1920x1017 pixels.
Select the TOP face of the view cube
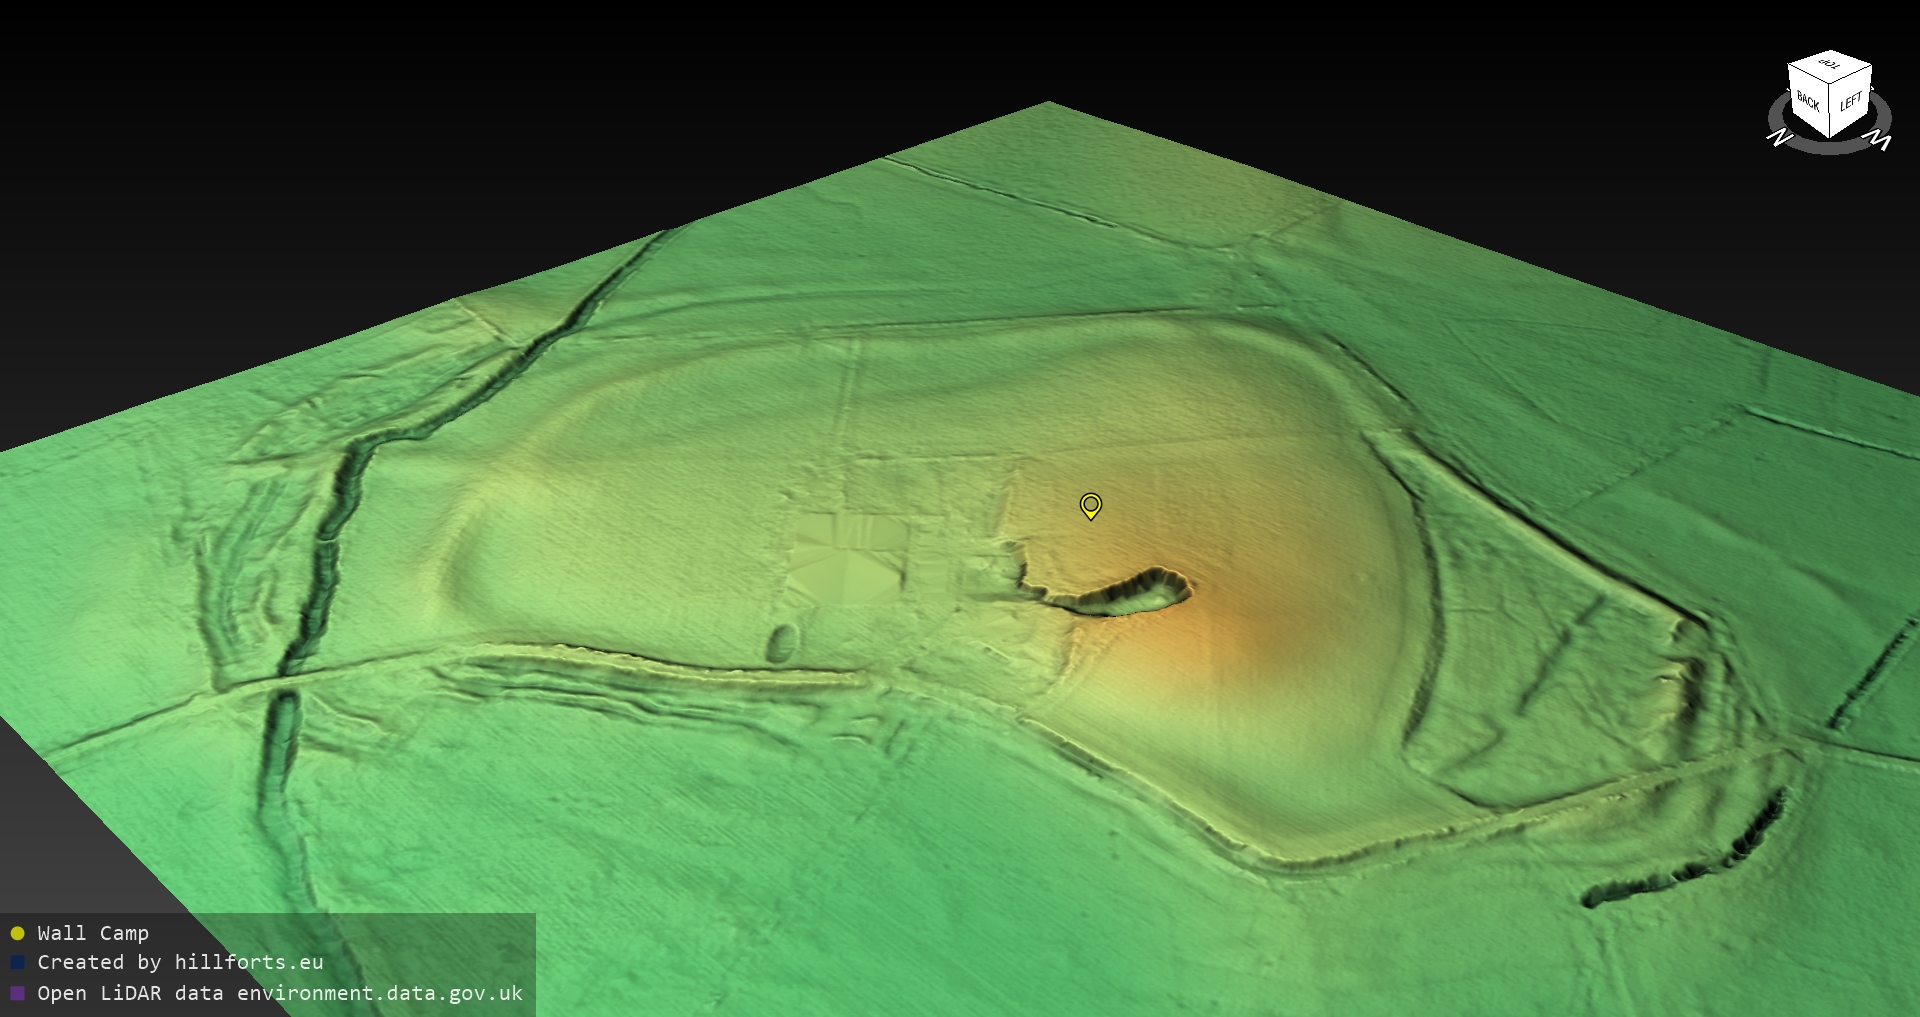click(1830, 66)
